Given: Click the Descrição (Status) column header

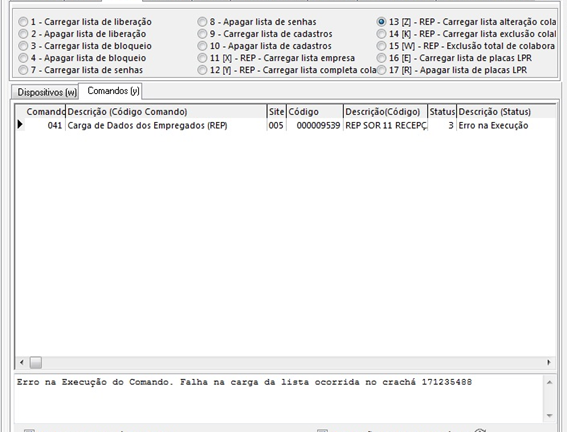Looking at the screenshot, I should [506, 112].
